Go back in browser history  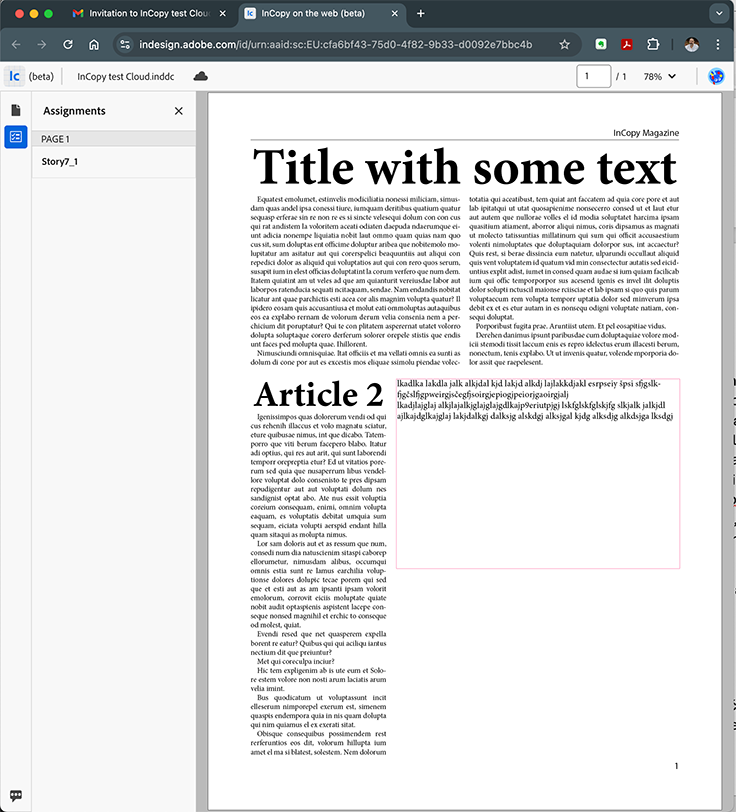click(x=16, y=45)
